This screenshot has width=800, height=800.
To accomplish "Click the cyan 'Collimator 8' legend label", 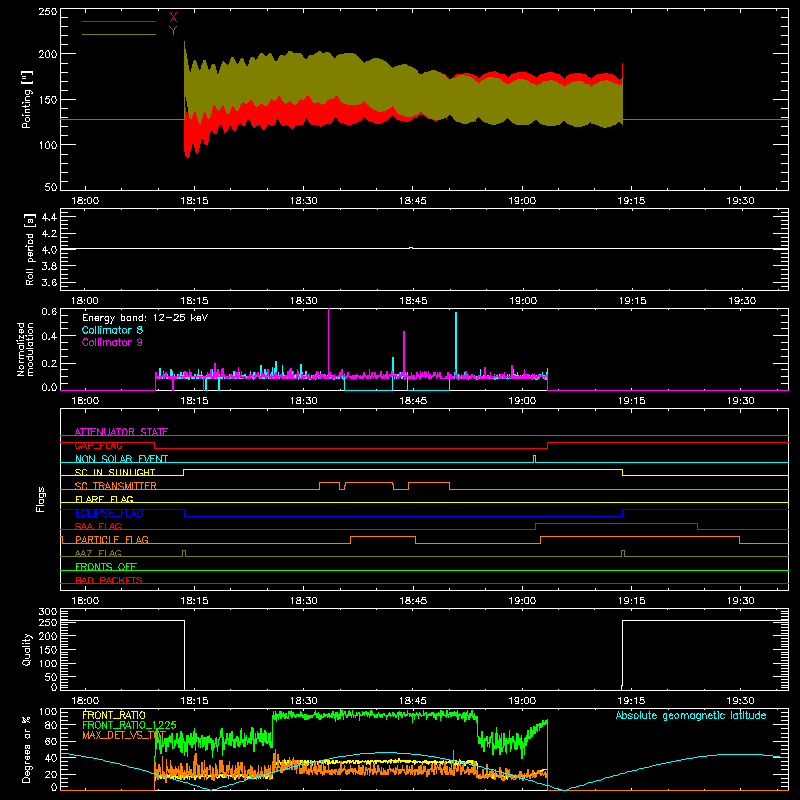I will [112, 330].
